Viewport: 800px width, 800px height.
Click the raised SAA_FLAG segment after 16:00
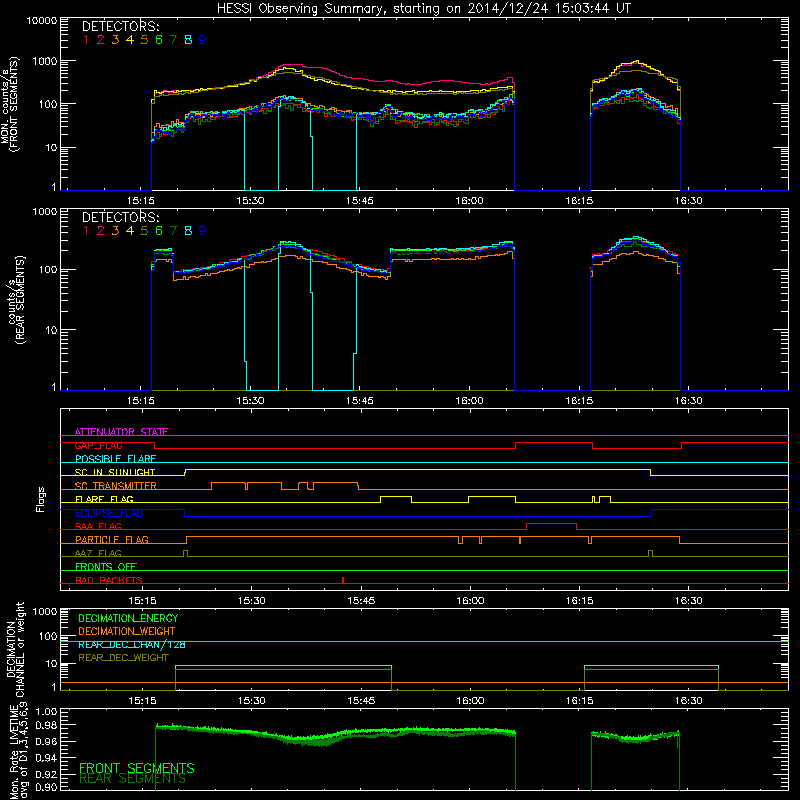tap(552, 524)
